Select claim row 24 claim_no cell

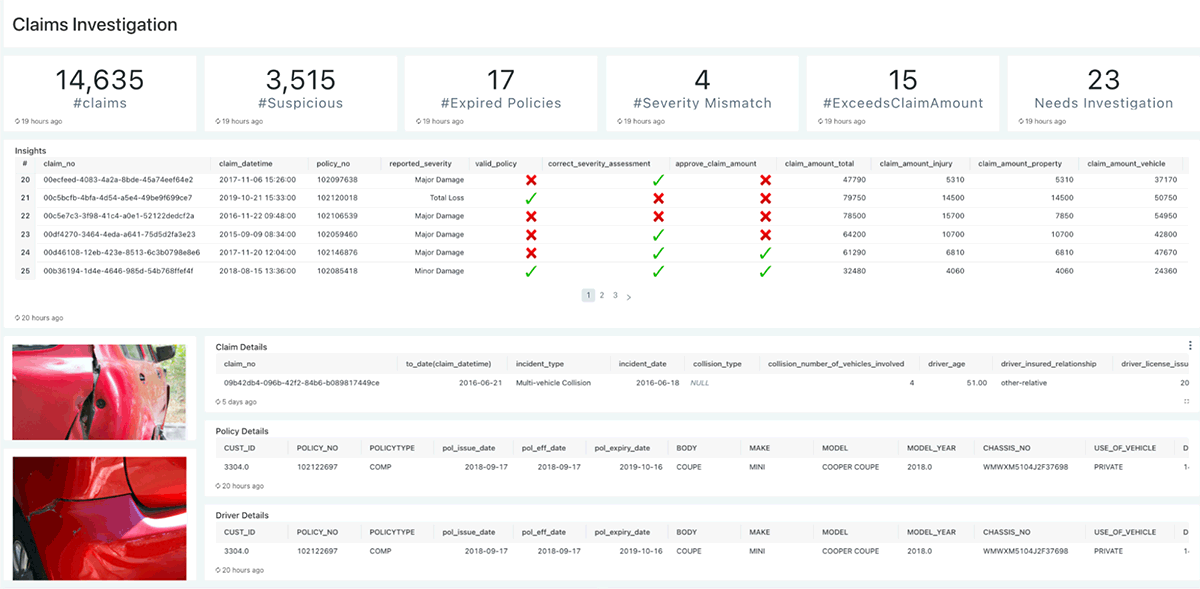pos(122,253)
